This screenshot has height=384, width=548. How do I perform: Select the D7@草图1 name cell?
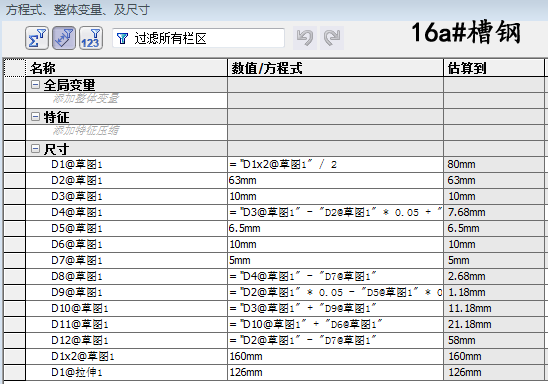tap(127, 261)
